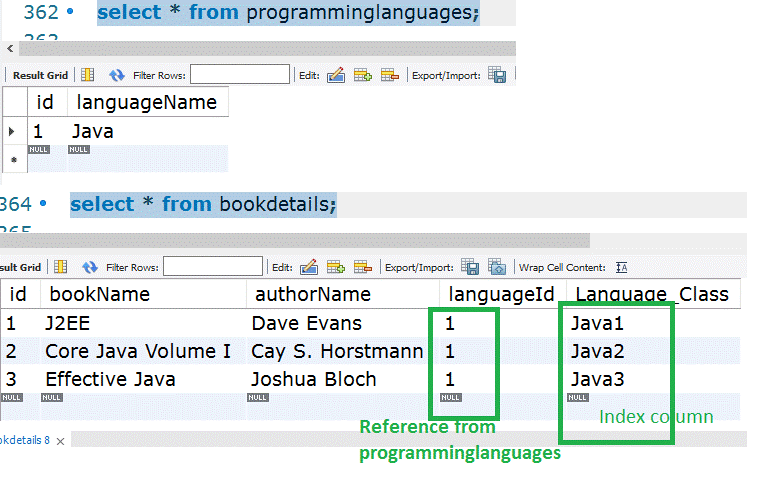This screenshot has height=488, width=775.
Task: Click insert new row icon in bookdetails toolbar
Action: 336,267
